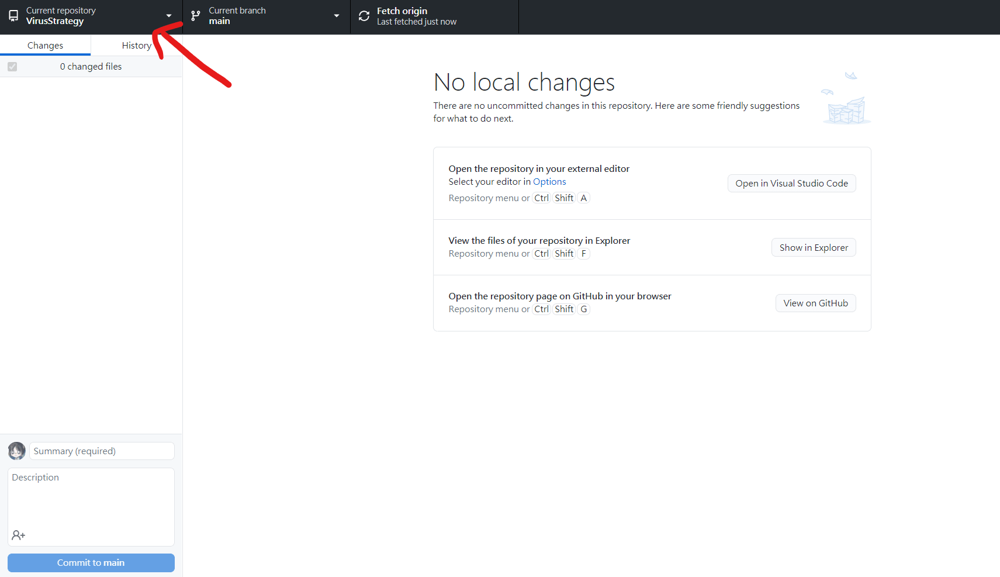The height and width of the screenshot is (577, 1000).
Task: Click the illustration beside No local changes
Action: [x=845, y=99]
